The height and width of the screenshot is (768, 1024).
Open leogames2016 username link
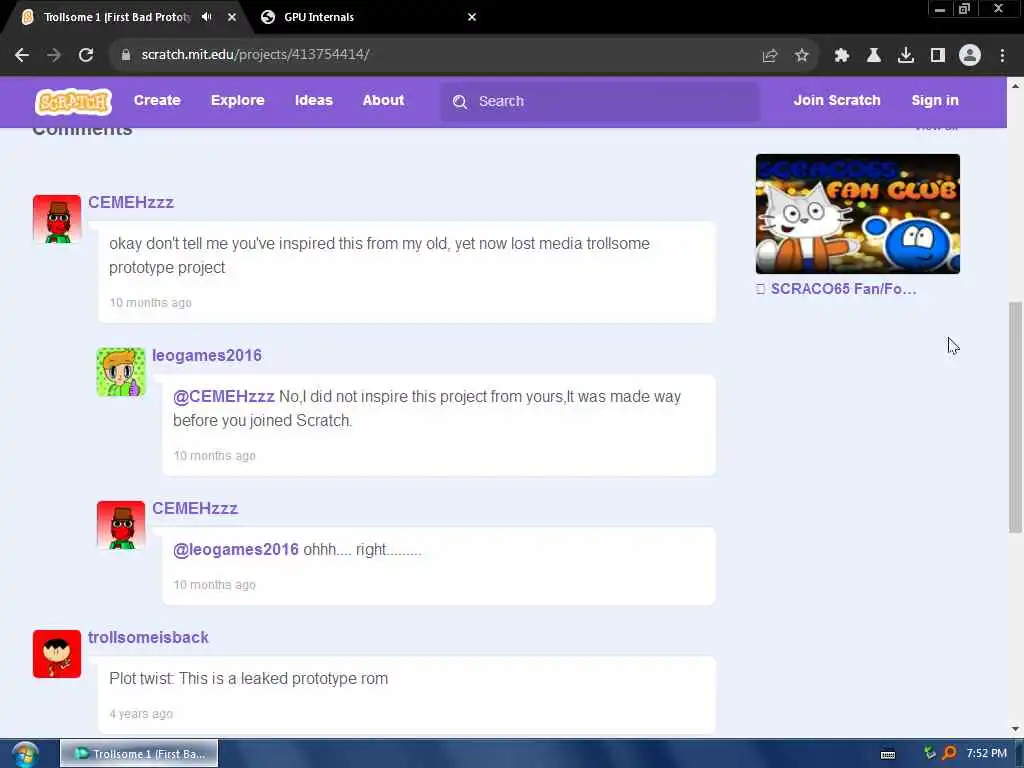point(207,355)
